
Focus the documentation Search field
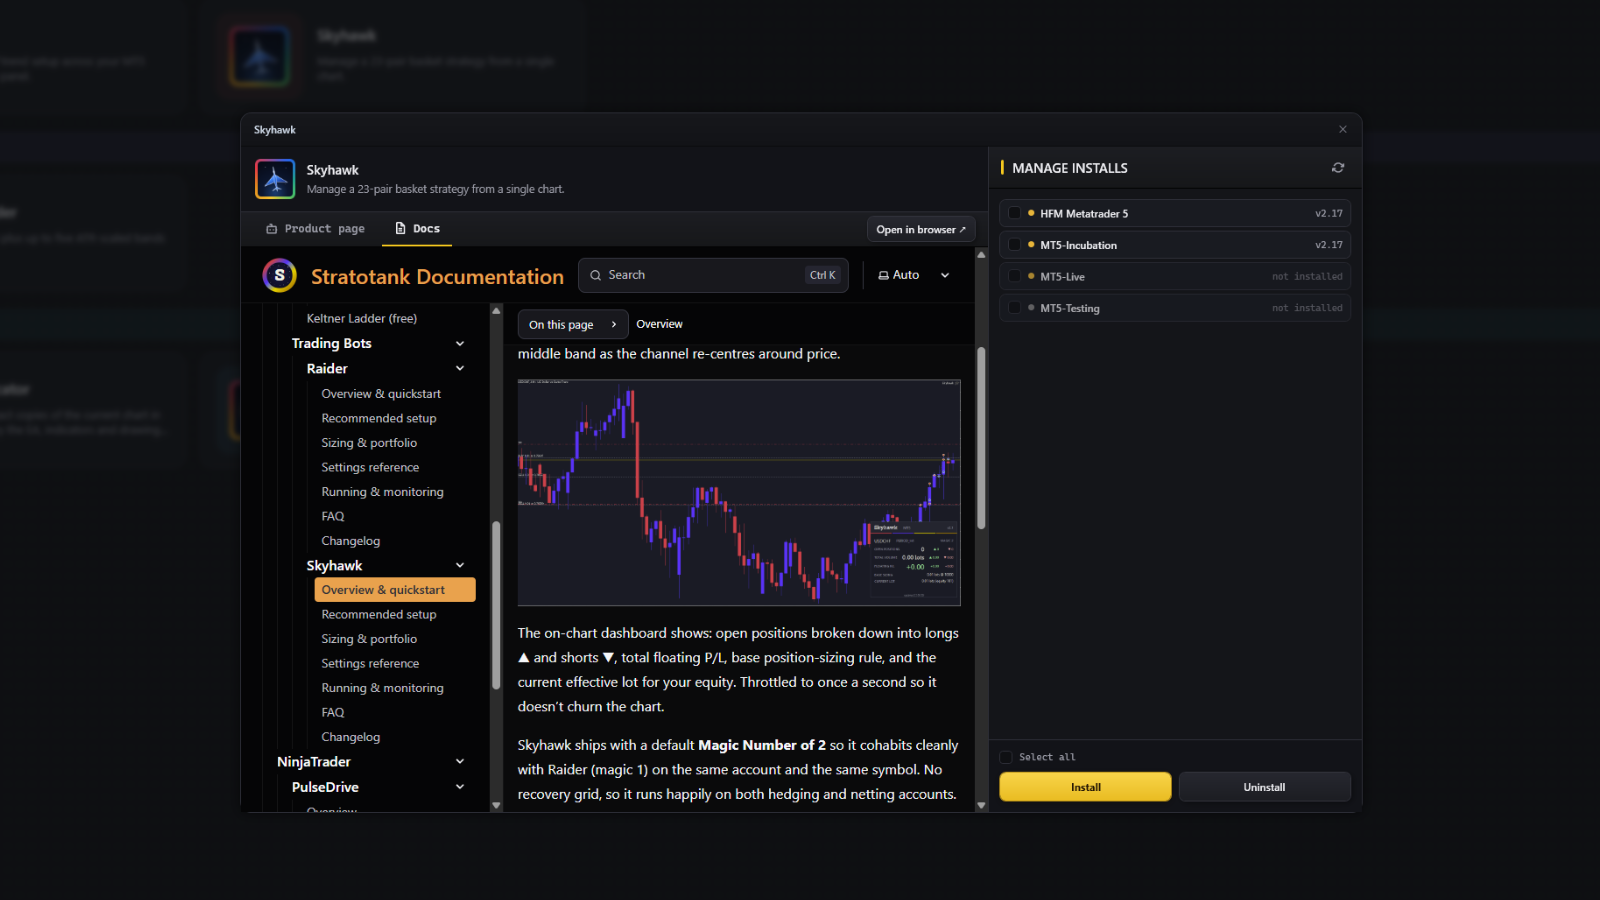pos(713,275)
